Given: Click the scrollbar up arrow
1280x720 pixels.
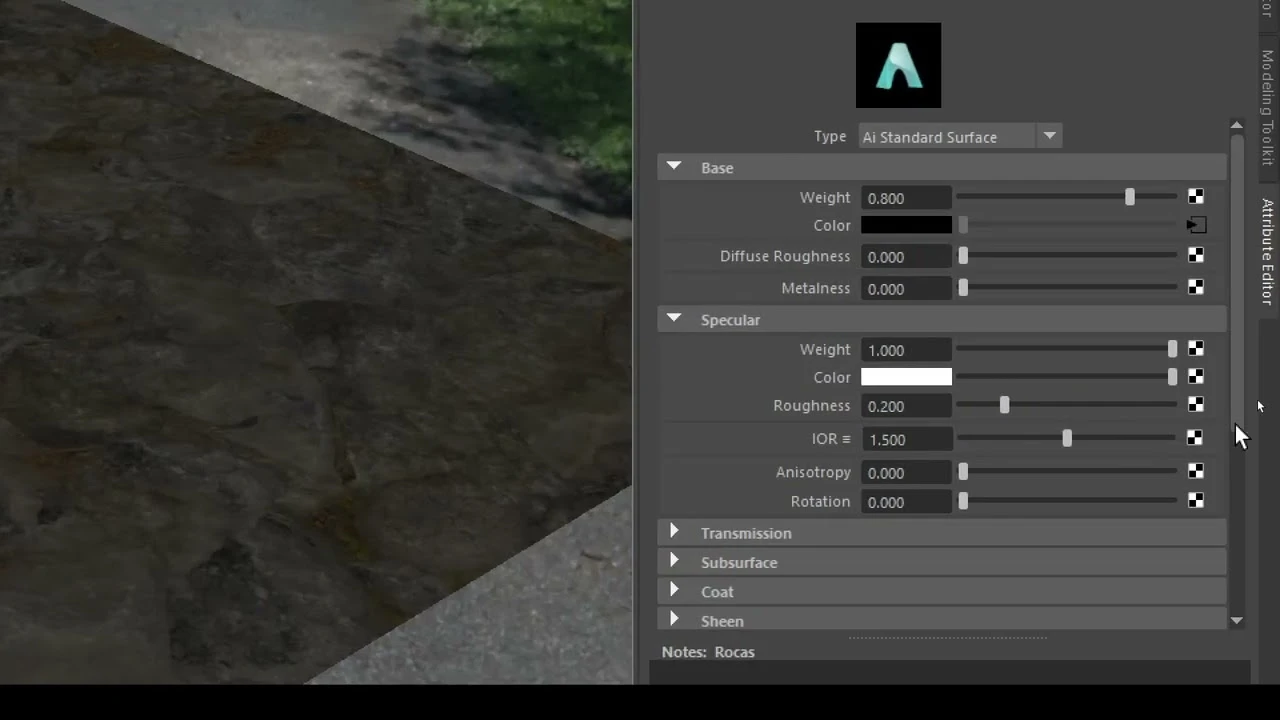Looking at the screenshot, I should 1237,125.
